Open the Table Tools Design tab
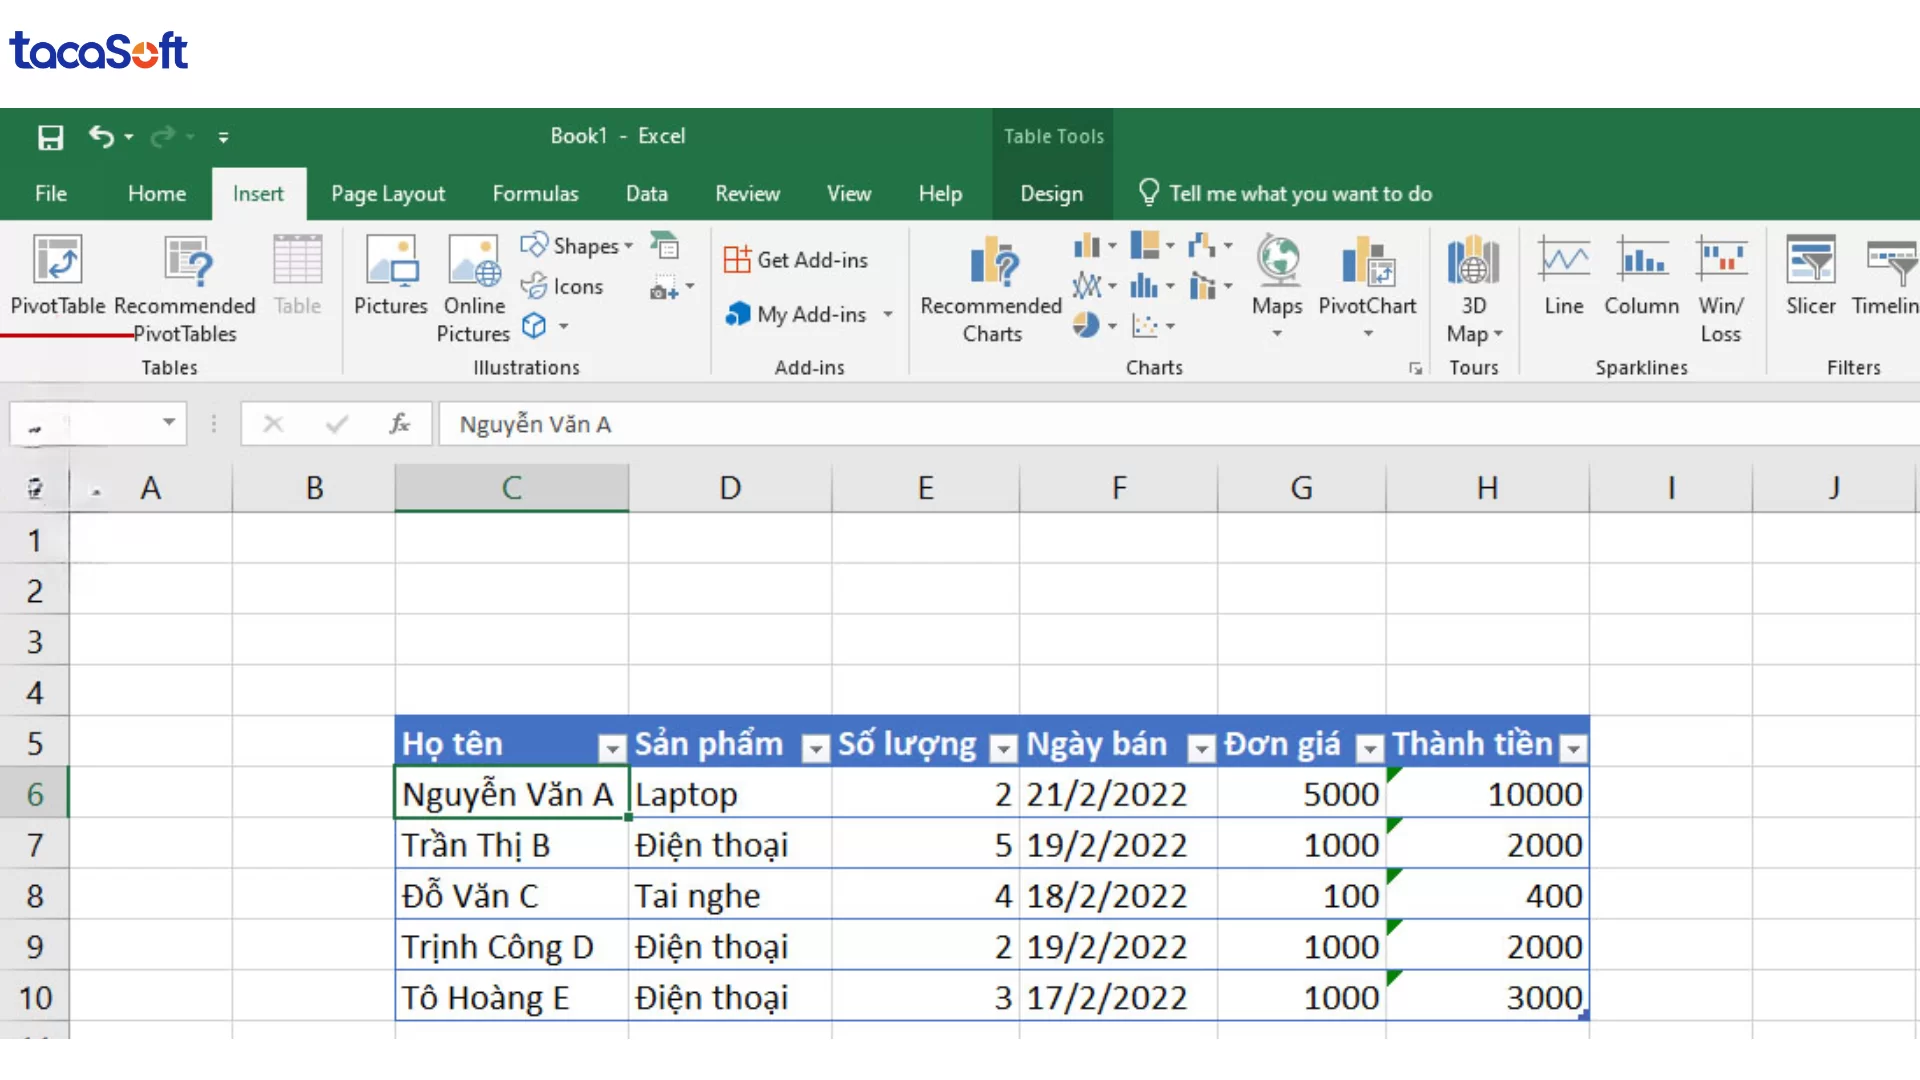 (1051, 193)
